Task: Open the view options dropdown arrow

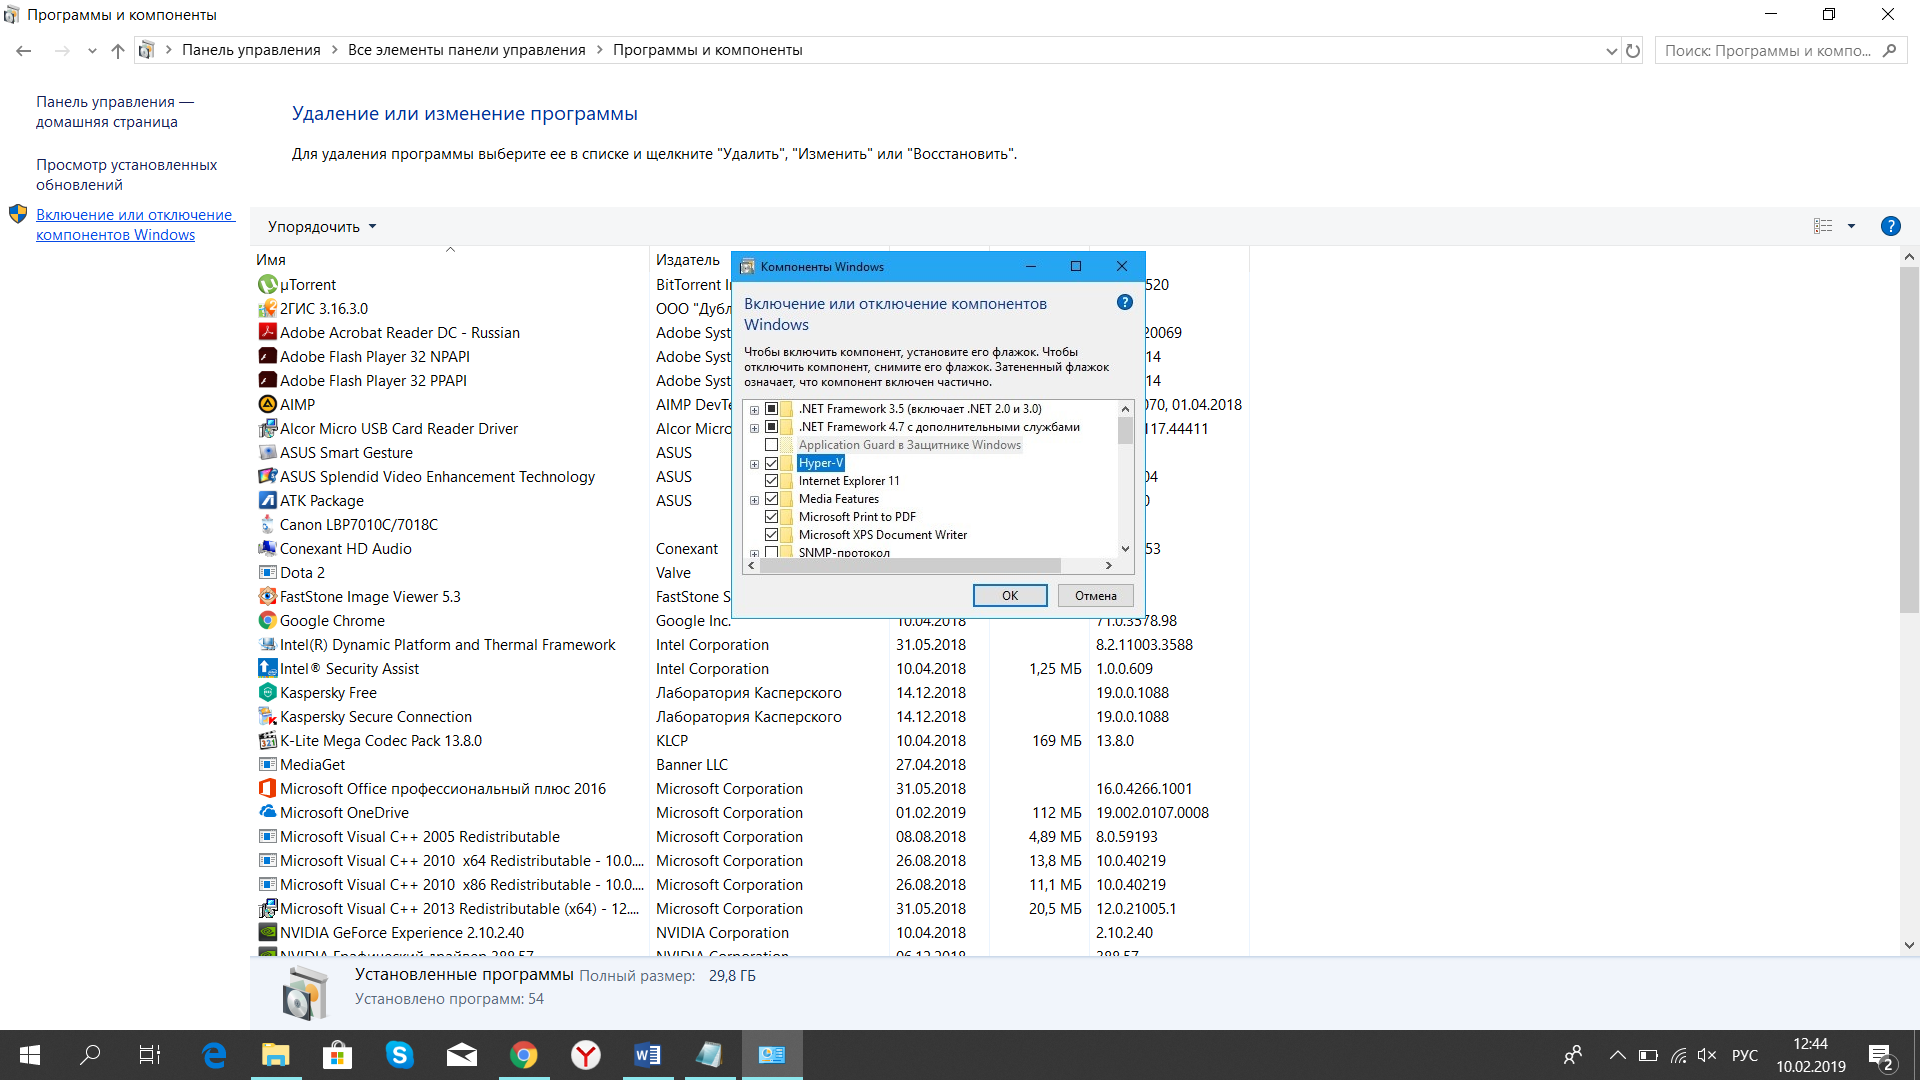Action: tap(1851, 227)
